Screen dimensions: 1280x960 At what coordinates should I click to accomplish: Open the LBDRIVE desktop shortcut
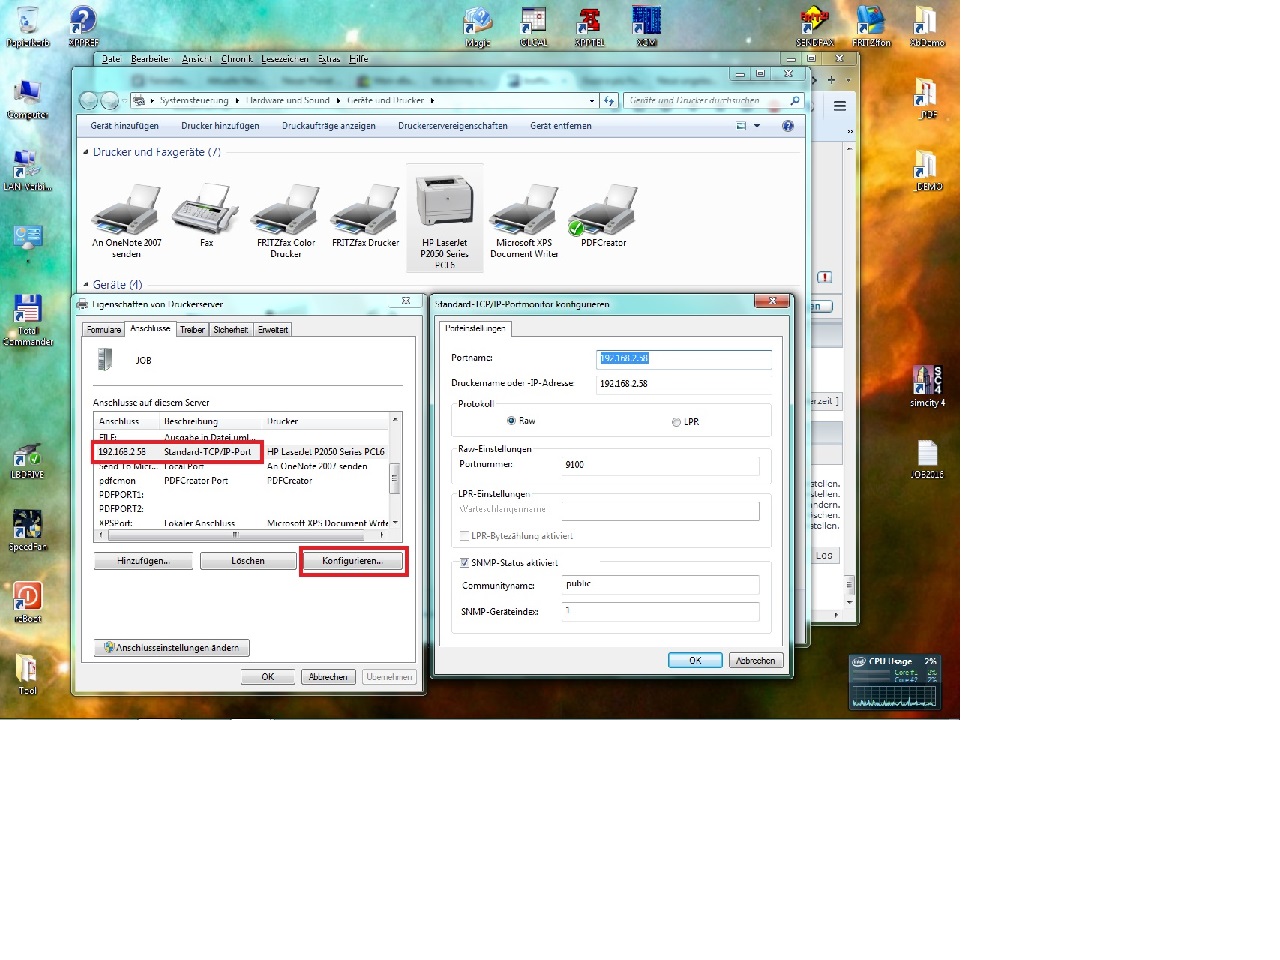tap(27, 458)
